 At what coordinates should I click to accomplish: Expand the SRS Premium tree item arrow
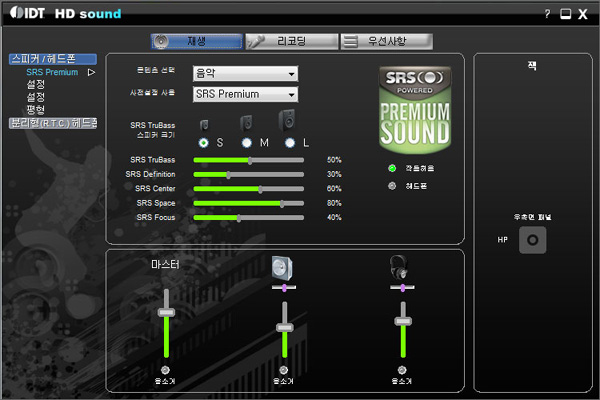pyautogui.click(x=91, y=72)
